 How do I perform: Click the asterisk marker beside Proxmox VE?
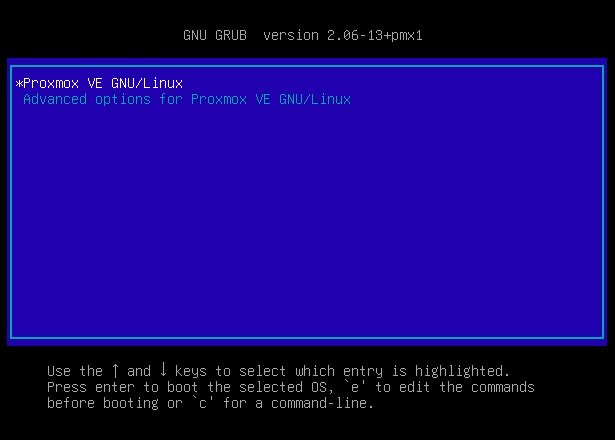[x=19, y=83]
